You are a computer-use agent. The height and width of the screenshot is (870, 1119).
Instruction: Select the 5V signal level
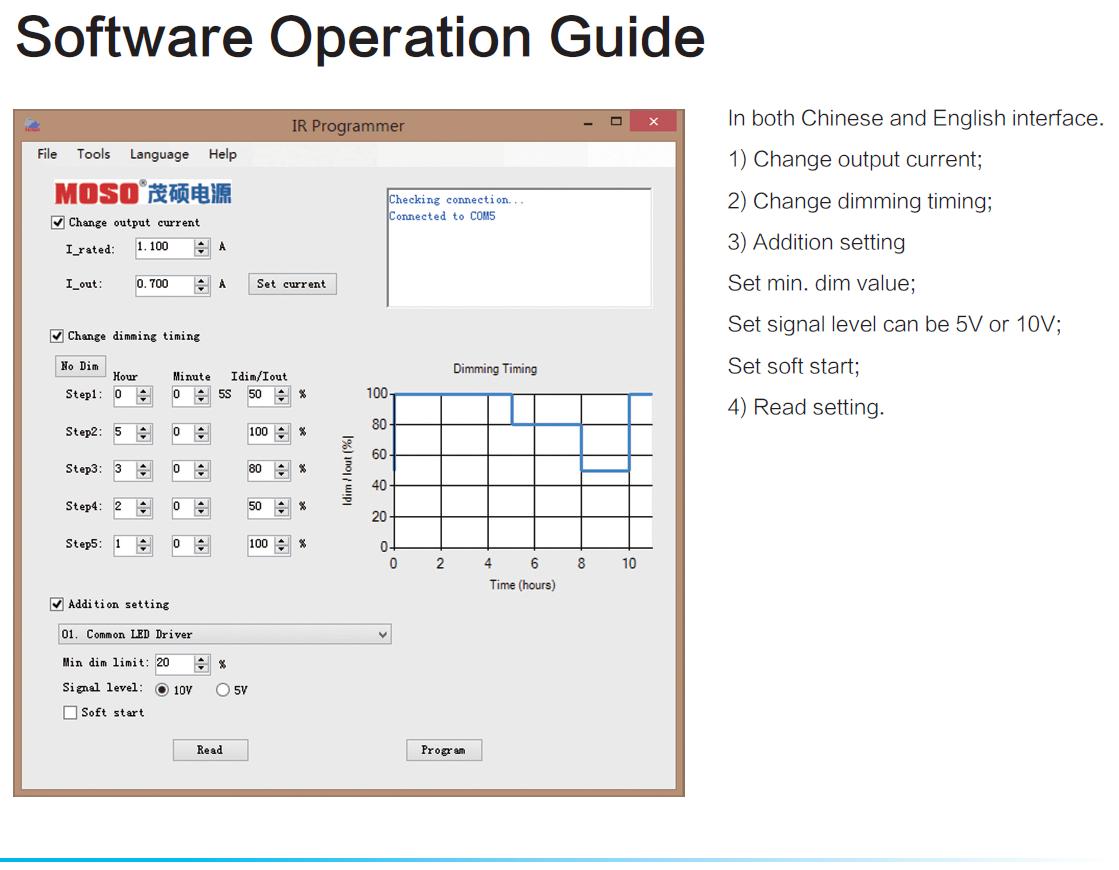click(223, 690)
